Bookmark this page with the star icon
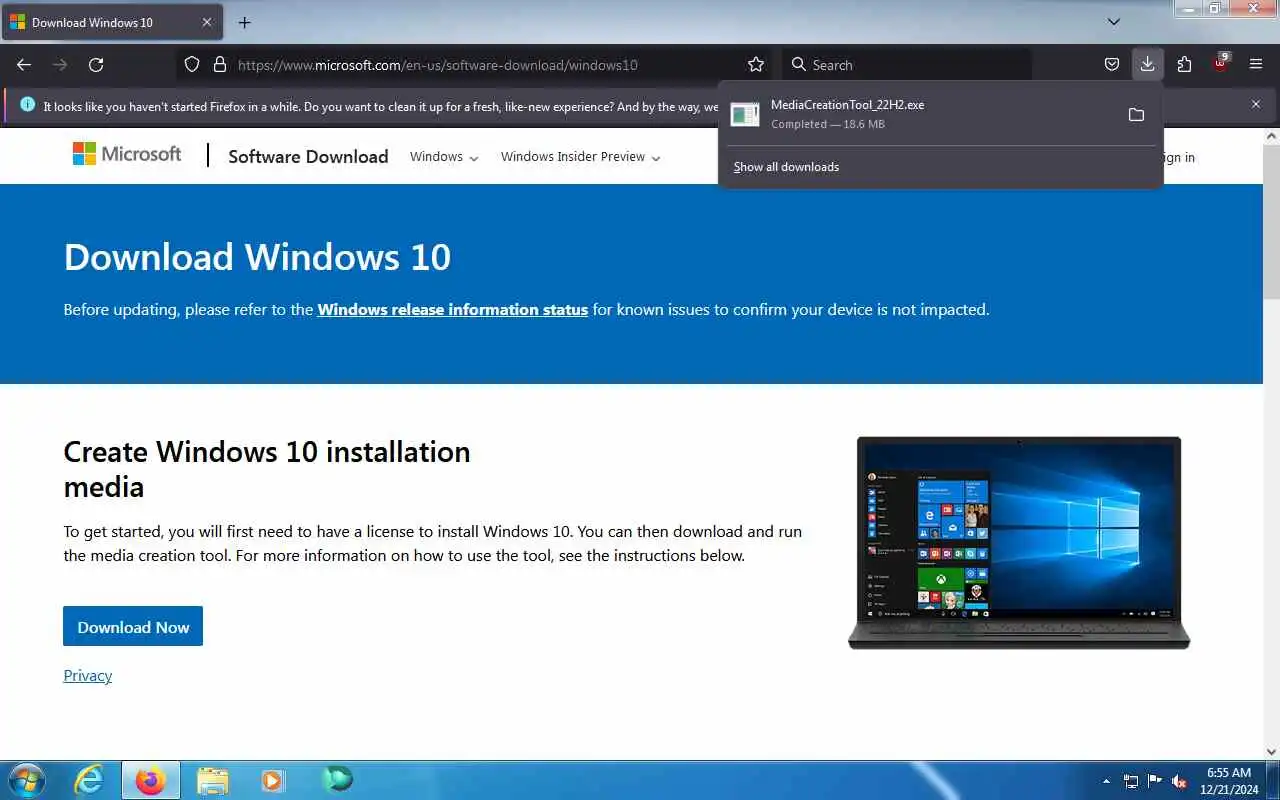The width and height of the screenshot is (1280, 800). click(756, 65)
